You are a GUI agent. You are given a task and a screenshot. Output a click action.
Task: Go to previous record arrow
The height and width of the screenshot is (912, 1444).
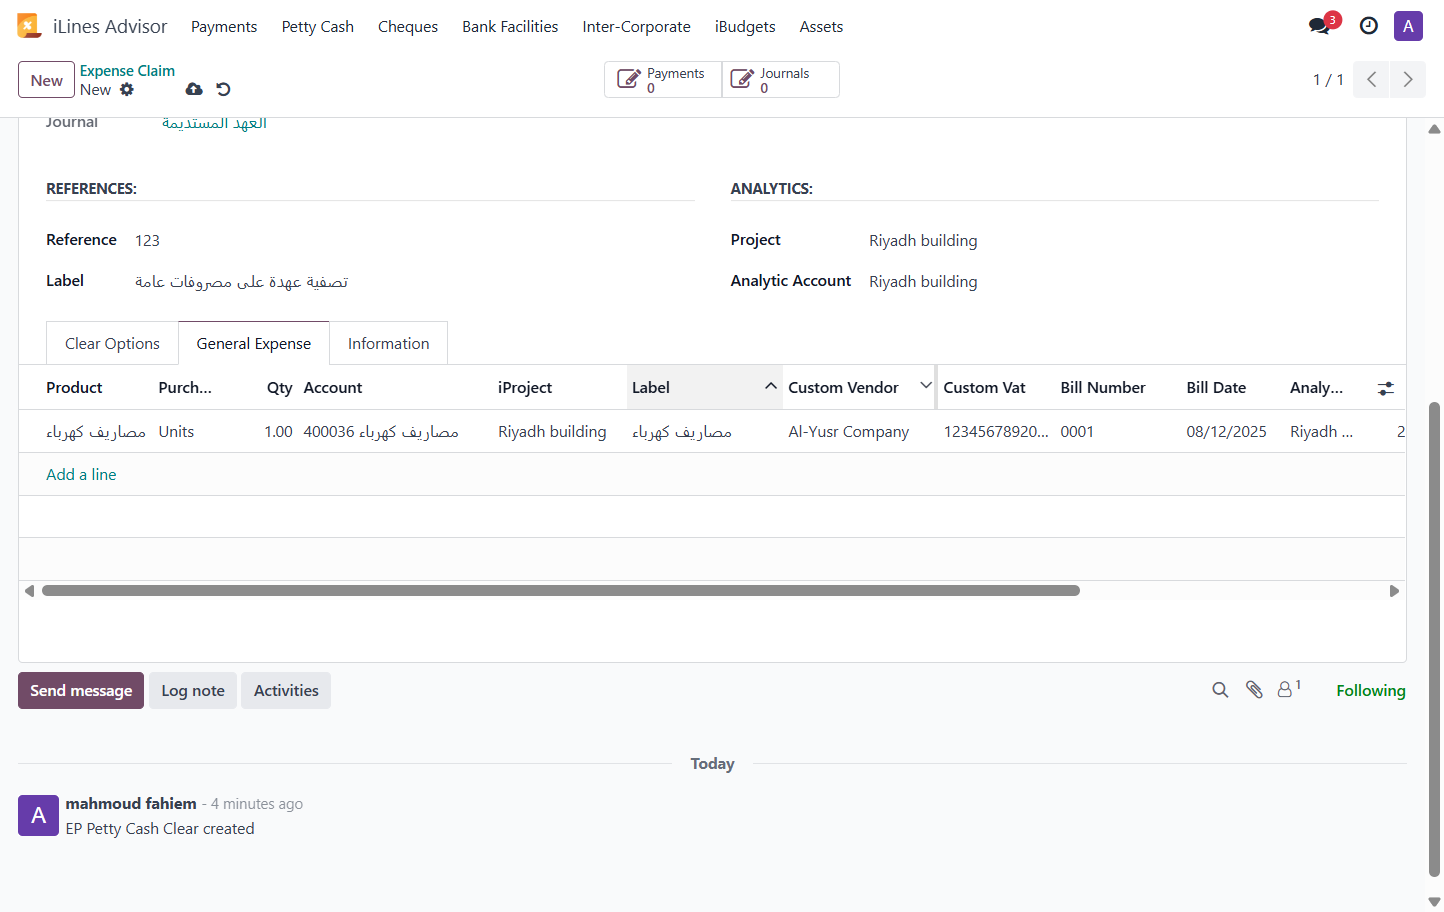(x=1372, y=79)
